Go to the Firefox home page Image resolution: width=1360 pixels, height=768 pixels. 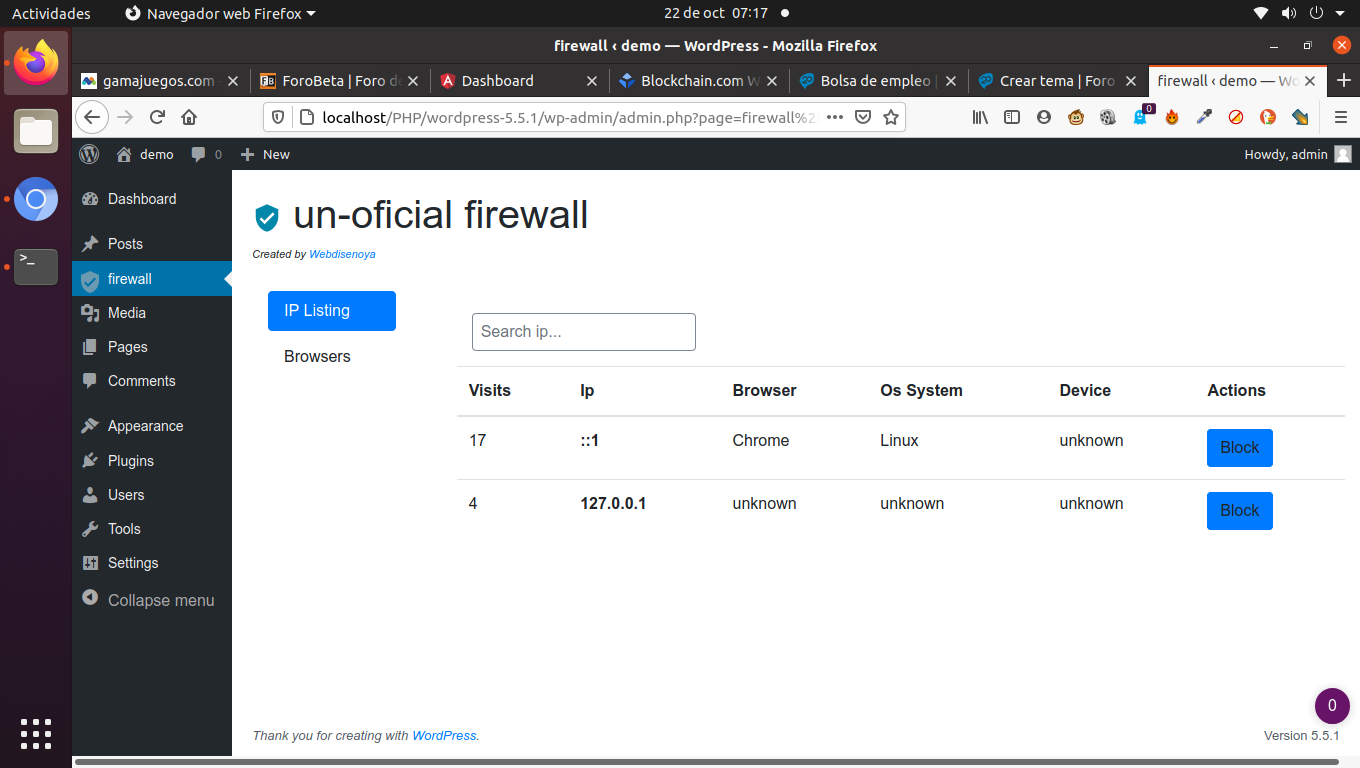coord(189,117)
